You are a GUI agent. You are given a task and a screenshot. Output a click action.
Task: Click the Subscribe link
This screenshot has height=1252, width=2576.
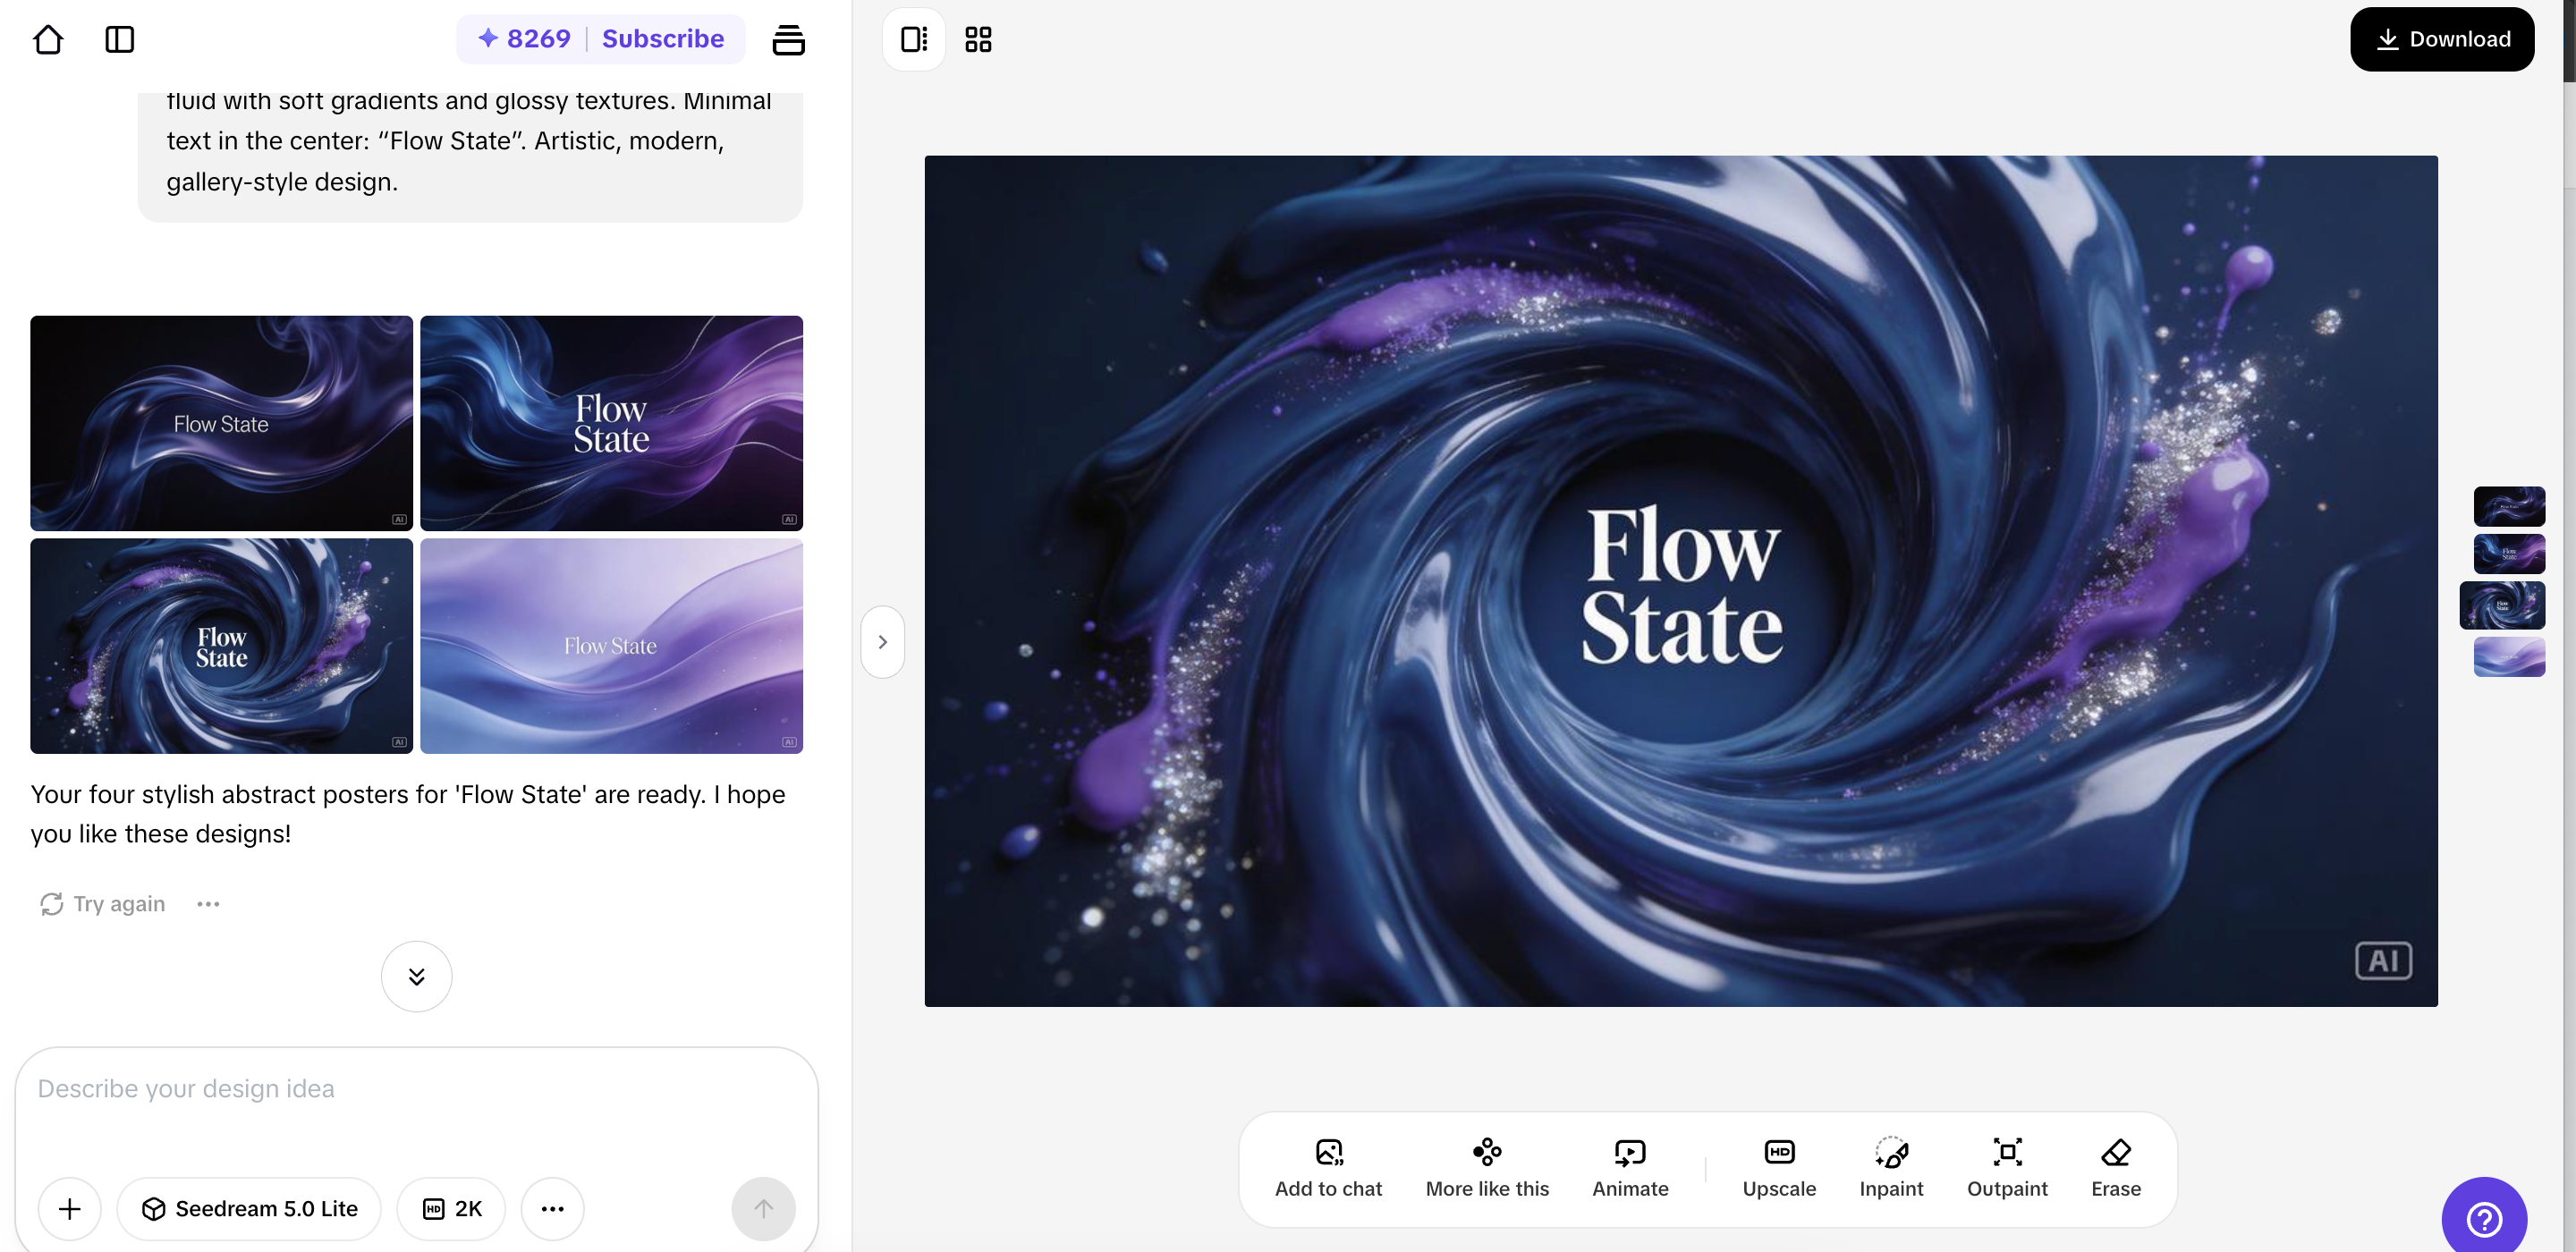point(662,39)
